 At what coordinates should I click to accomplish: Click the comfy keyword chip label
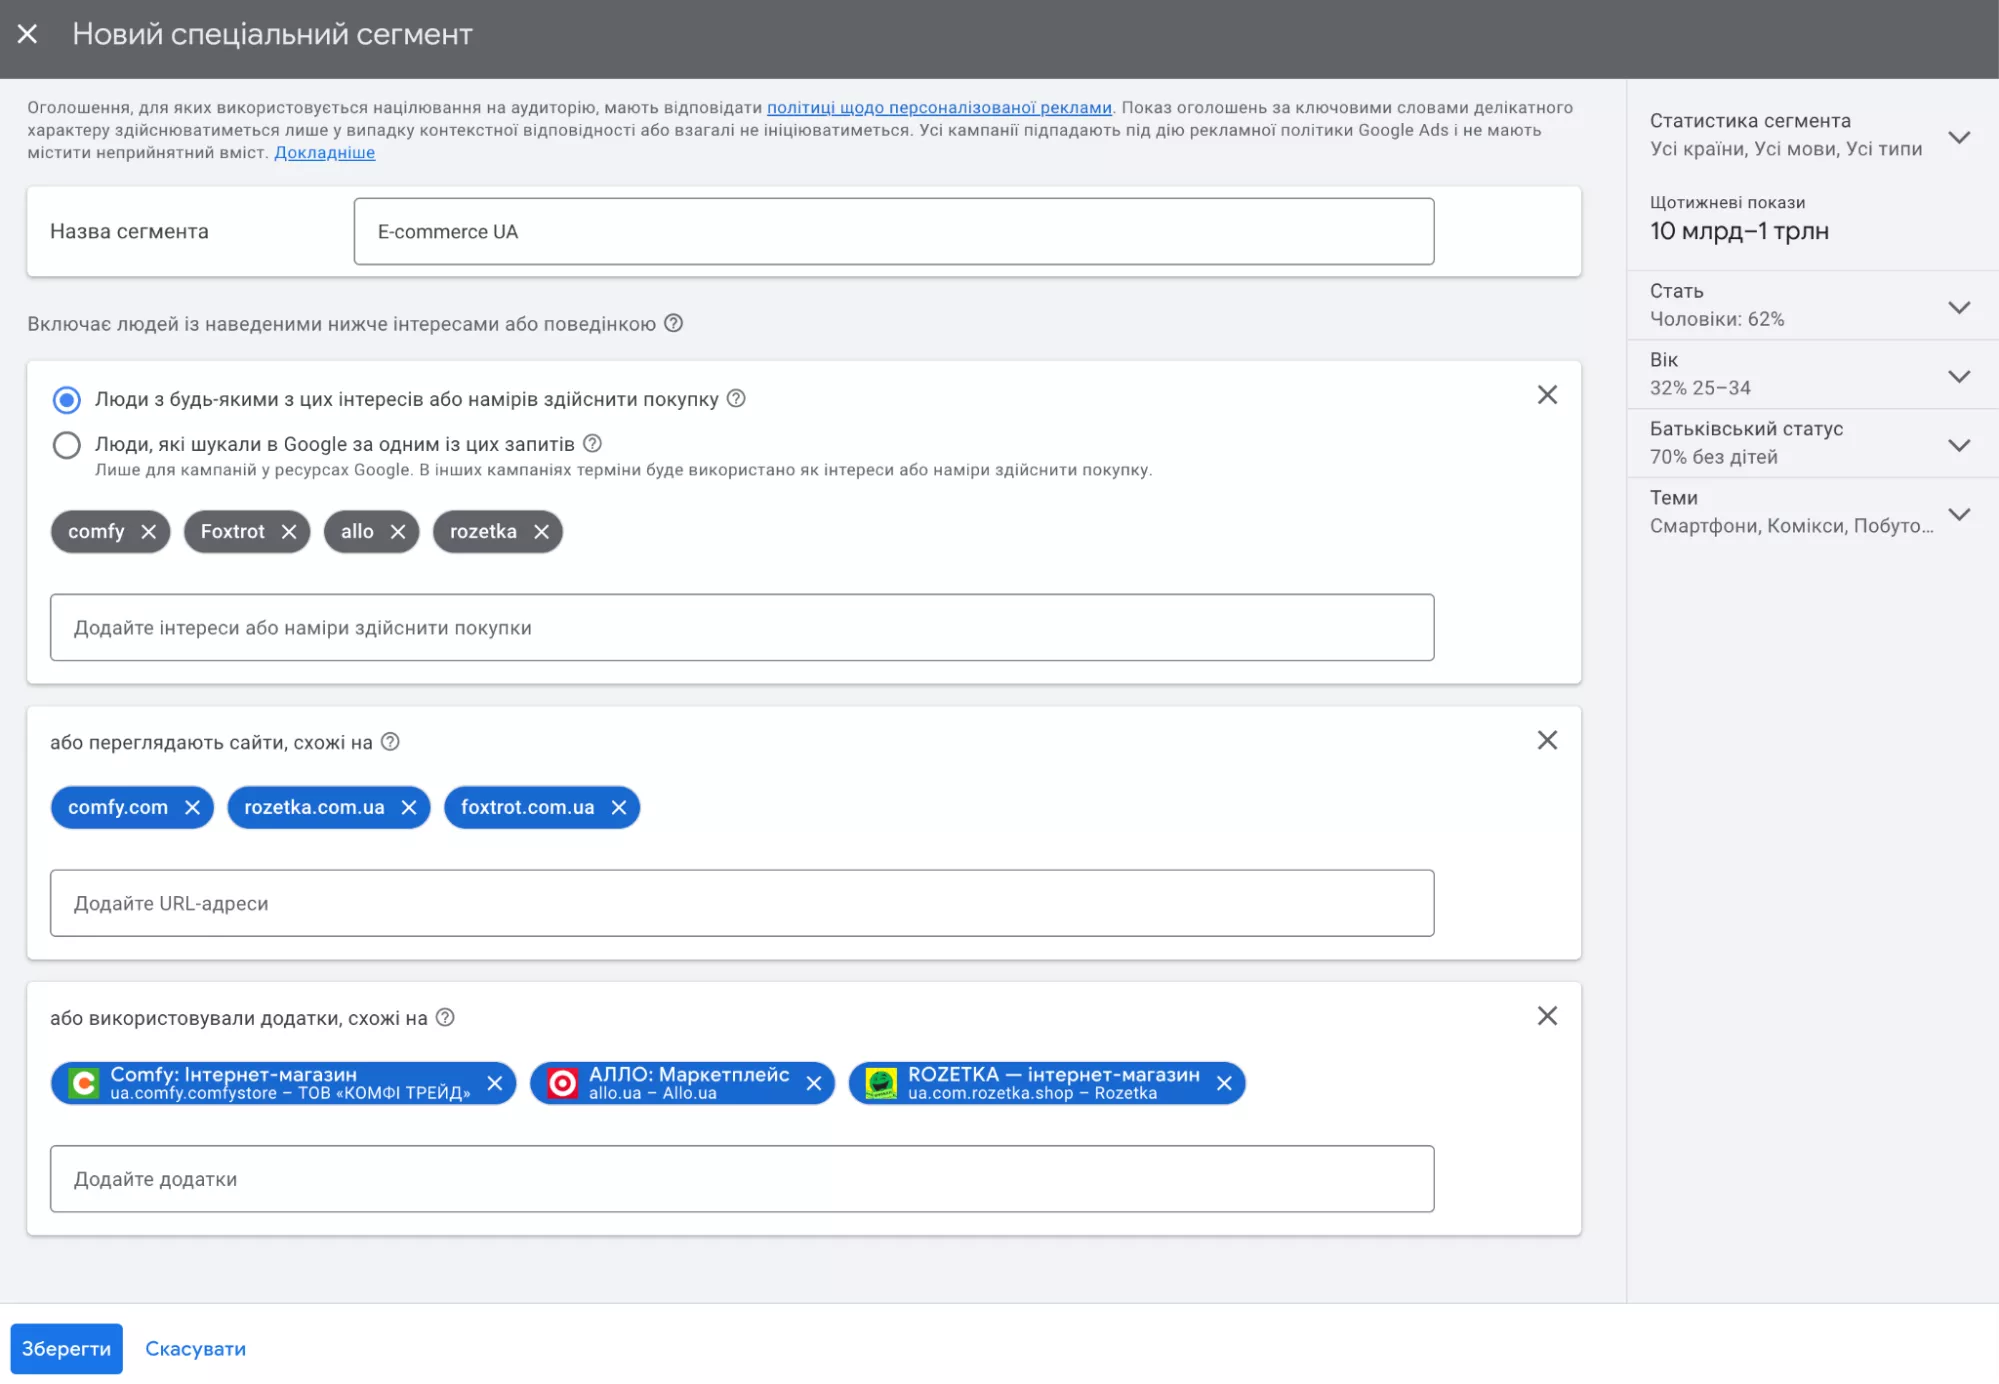[96, 532]
